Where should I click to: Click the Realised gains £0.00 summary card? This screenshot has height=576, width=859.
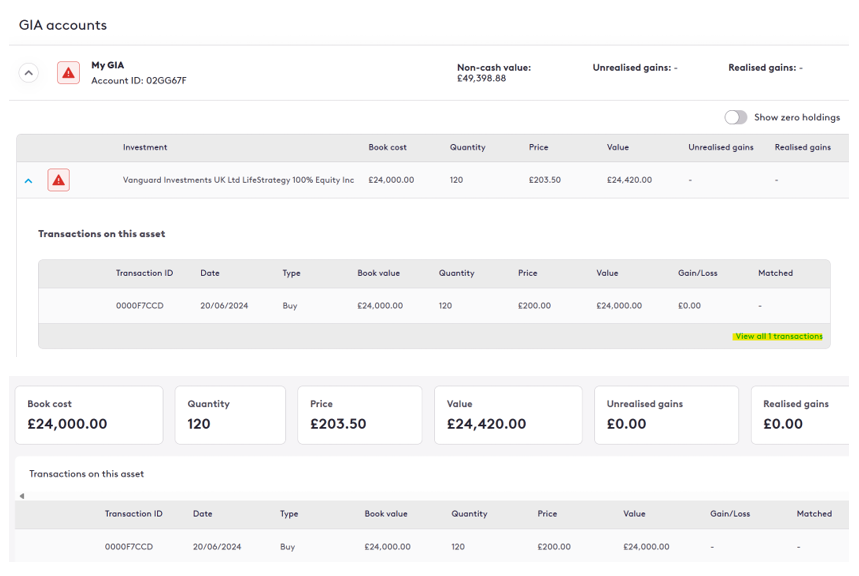point(799,415)
